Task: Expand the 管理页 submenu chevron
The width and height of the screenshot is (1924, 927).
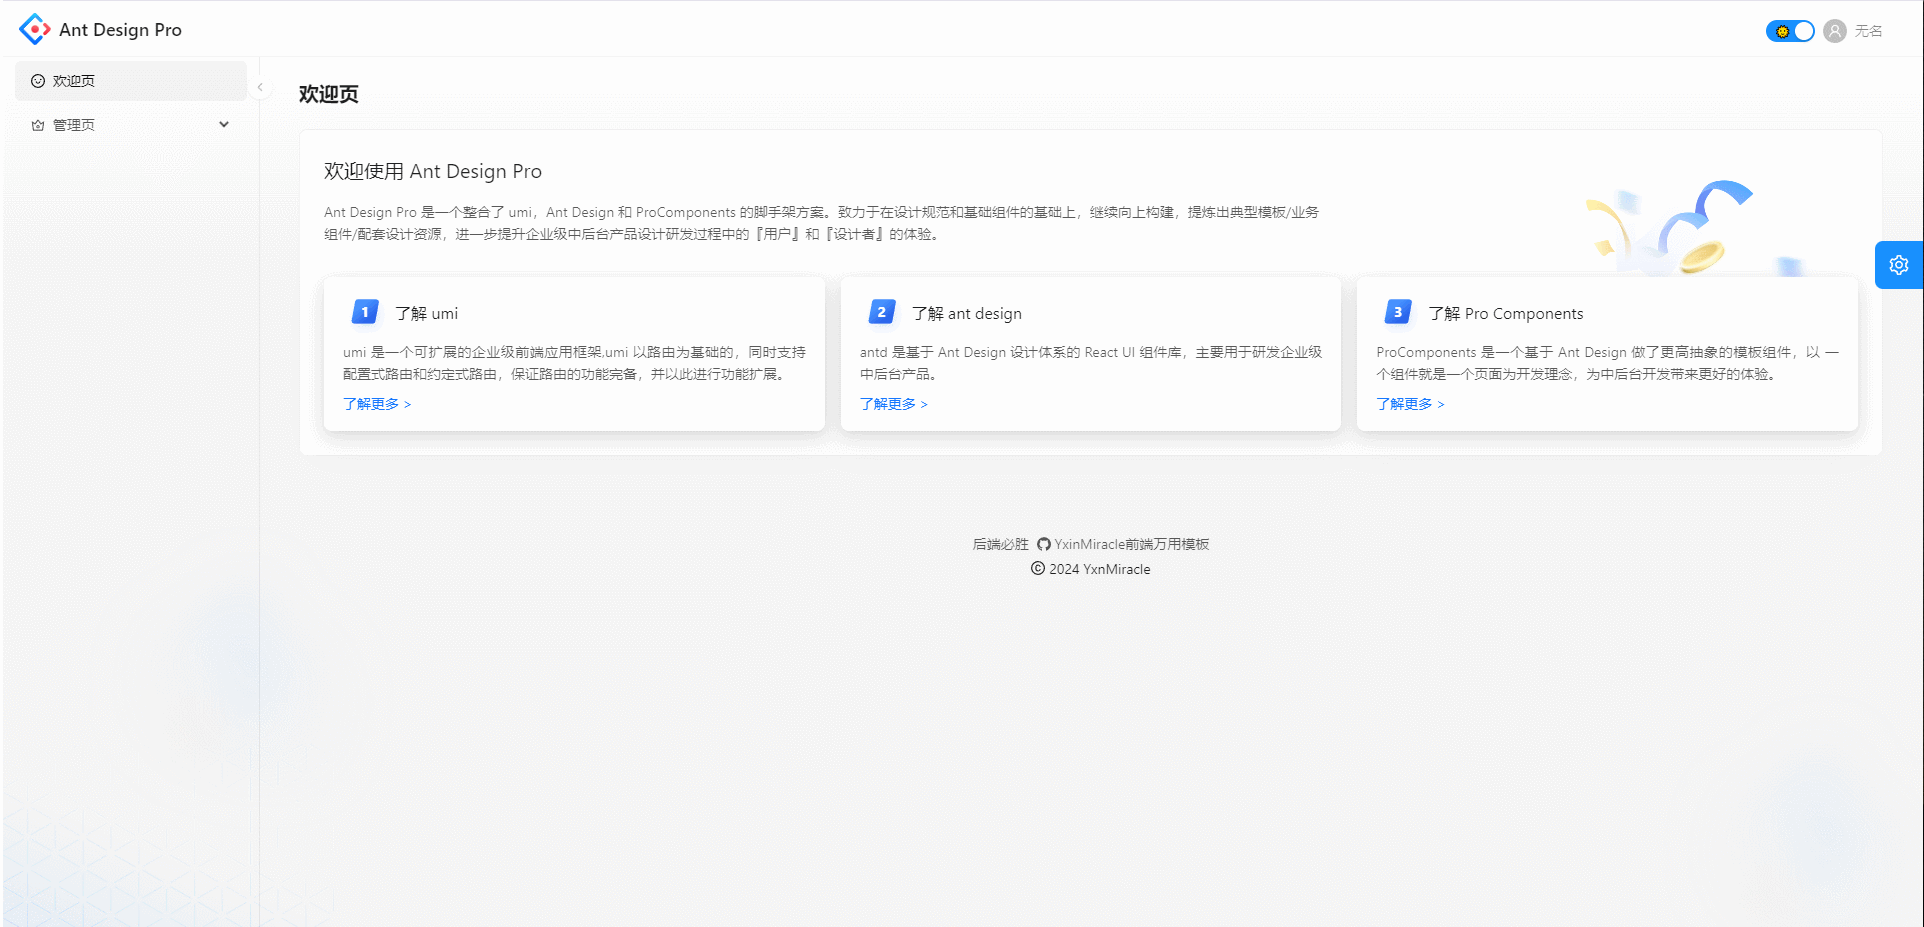Action: point(224,125)
